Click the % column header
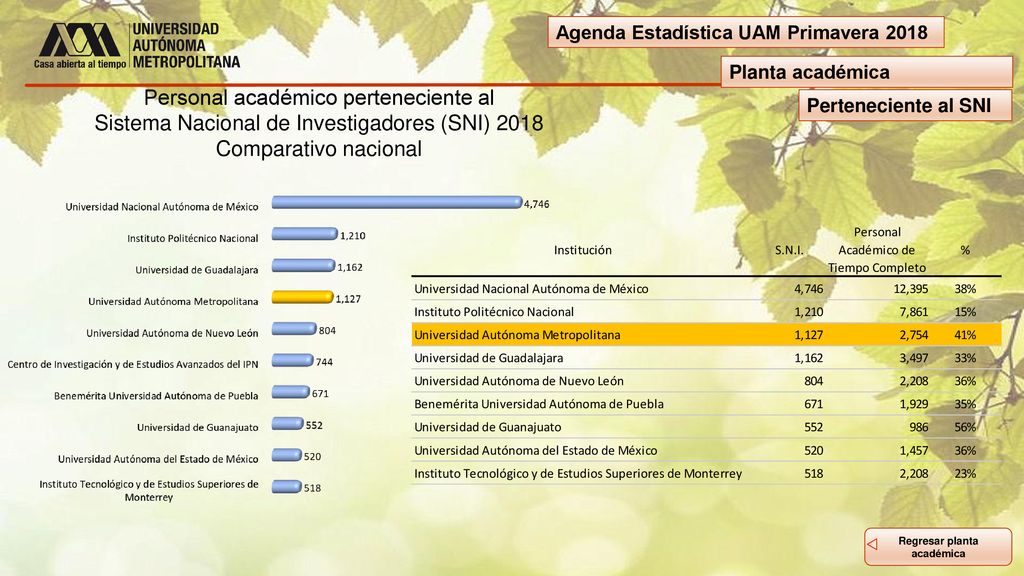The height and width of the screenshot is (576, 1024). 965,249
